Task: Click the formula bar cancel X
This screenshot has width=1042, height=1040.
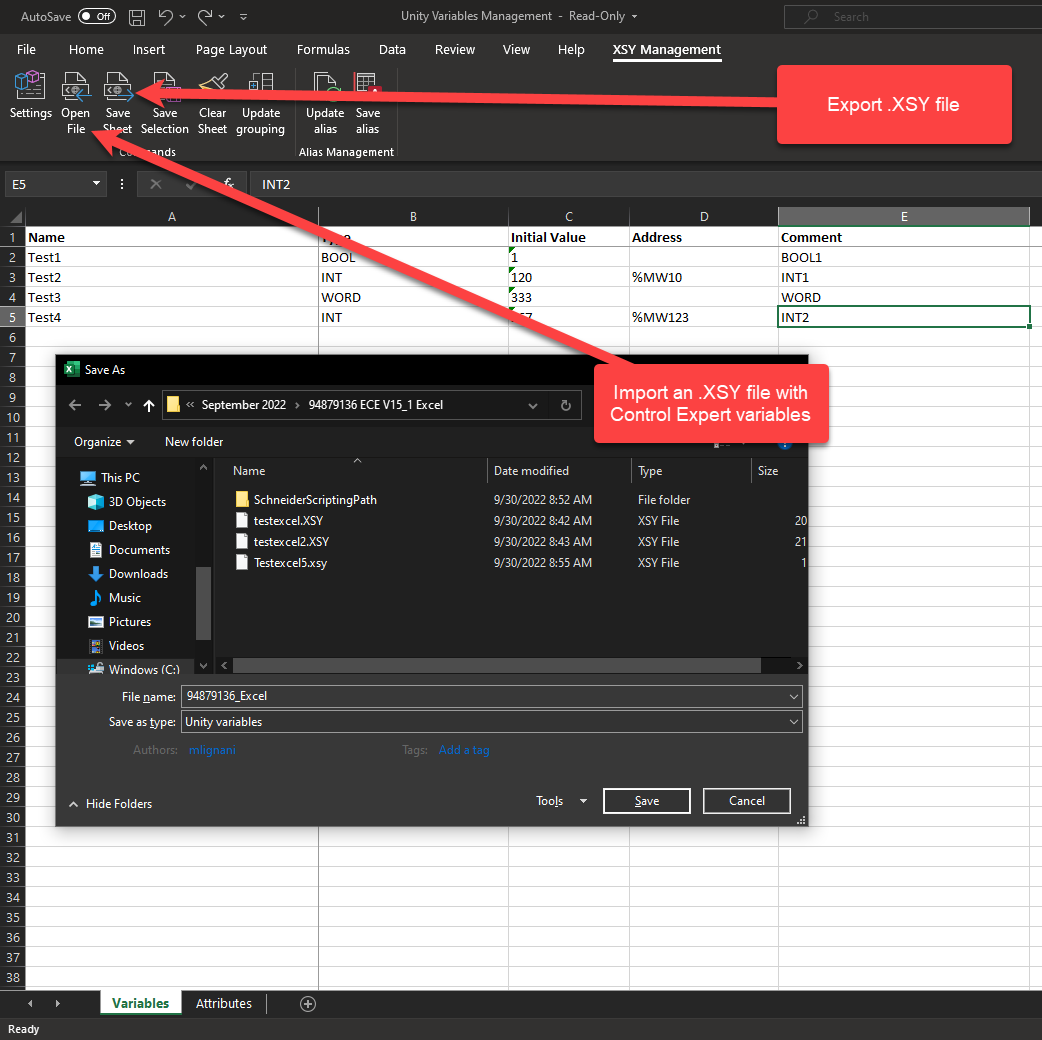Action: [156, 184]
